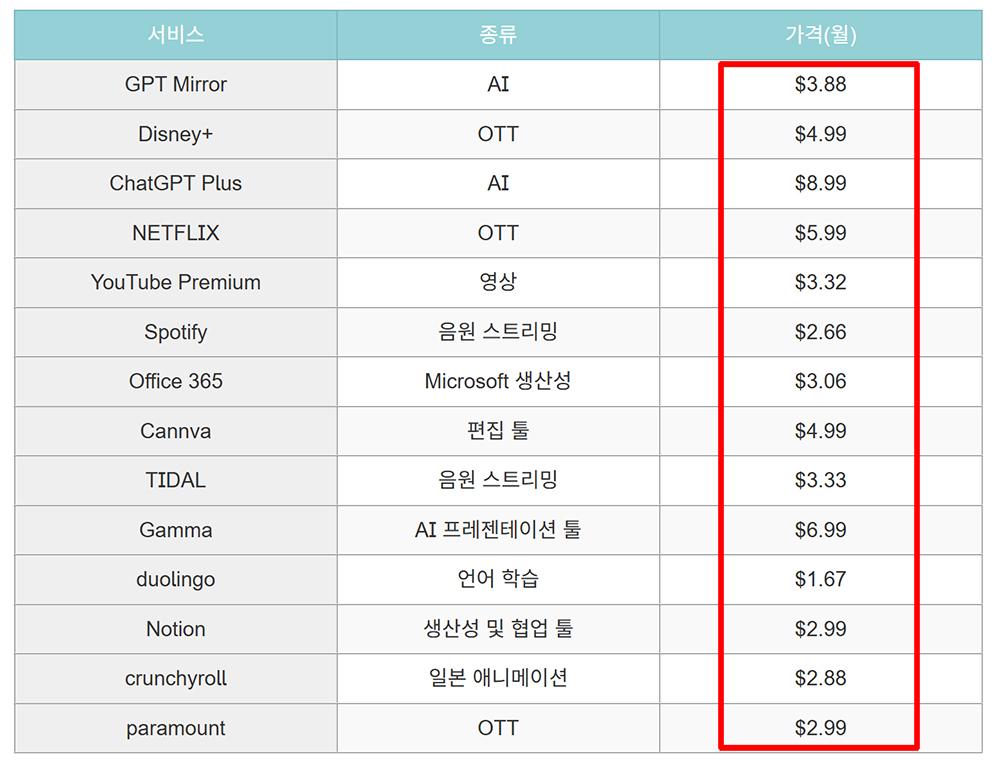Click the 종류 column header
Screen dimensions: 1000x767
point(498,34)
